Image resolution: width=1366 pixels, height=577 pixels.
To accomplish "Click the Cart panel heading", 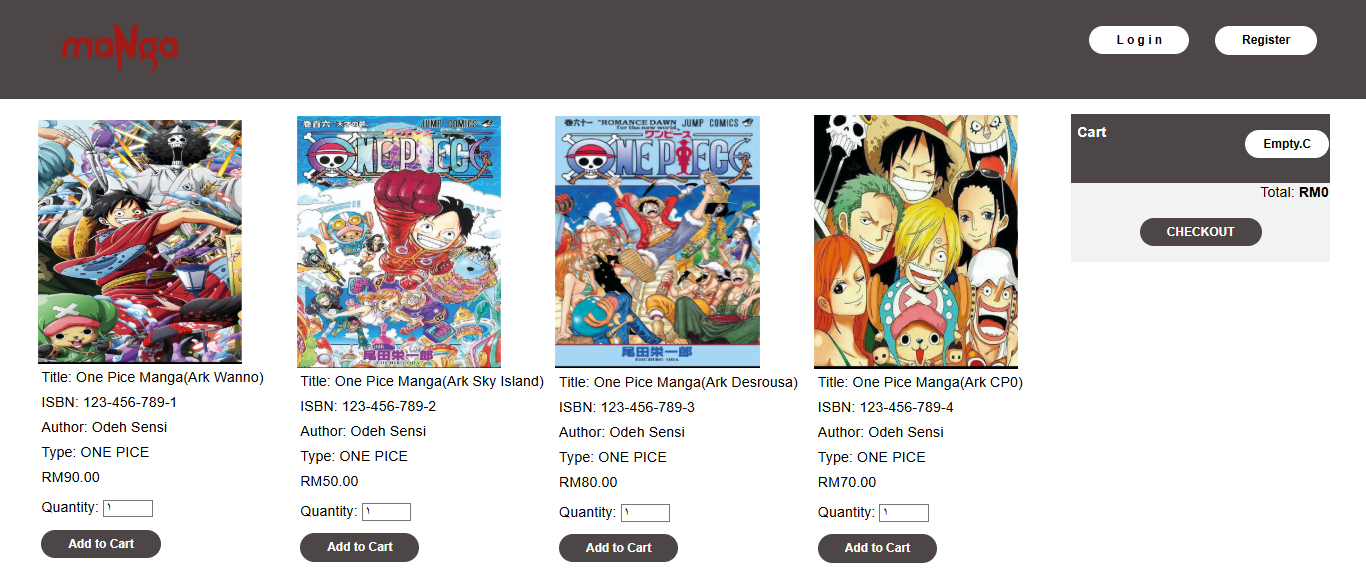I will 1092,132.
